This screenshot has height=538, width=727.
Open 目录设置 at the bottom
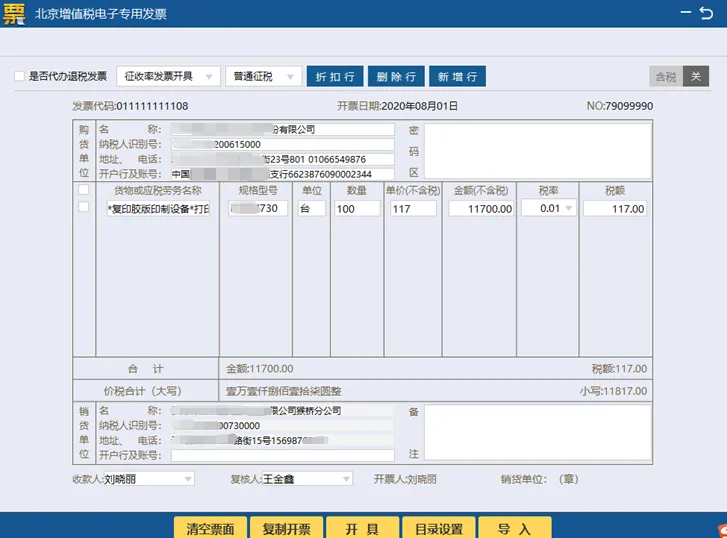439,528
